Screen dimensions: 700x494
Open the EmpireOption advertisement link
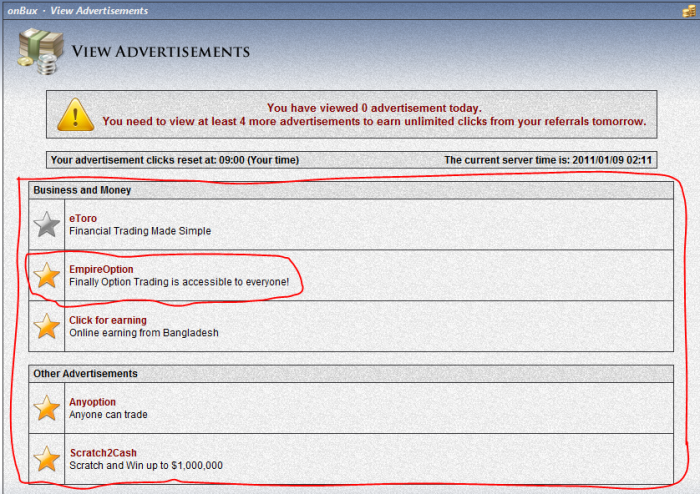[101, 269]
